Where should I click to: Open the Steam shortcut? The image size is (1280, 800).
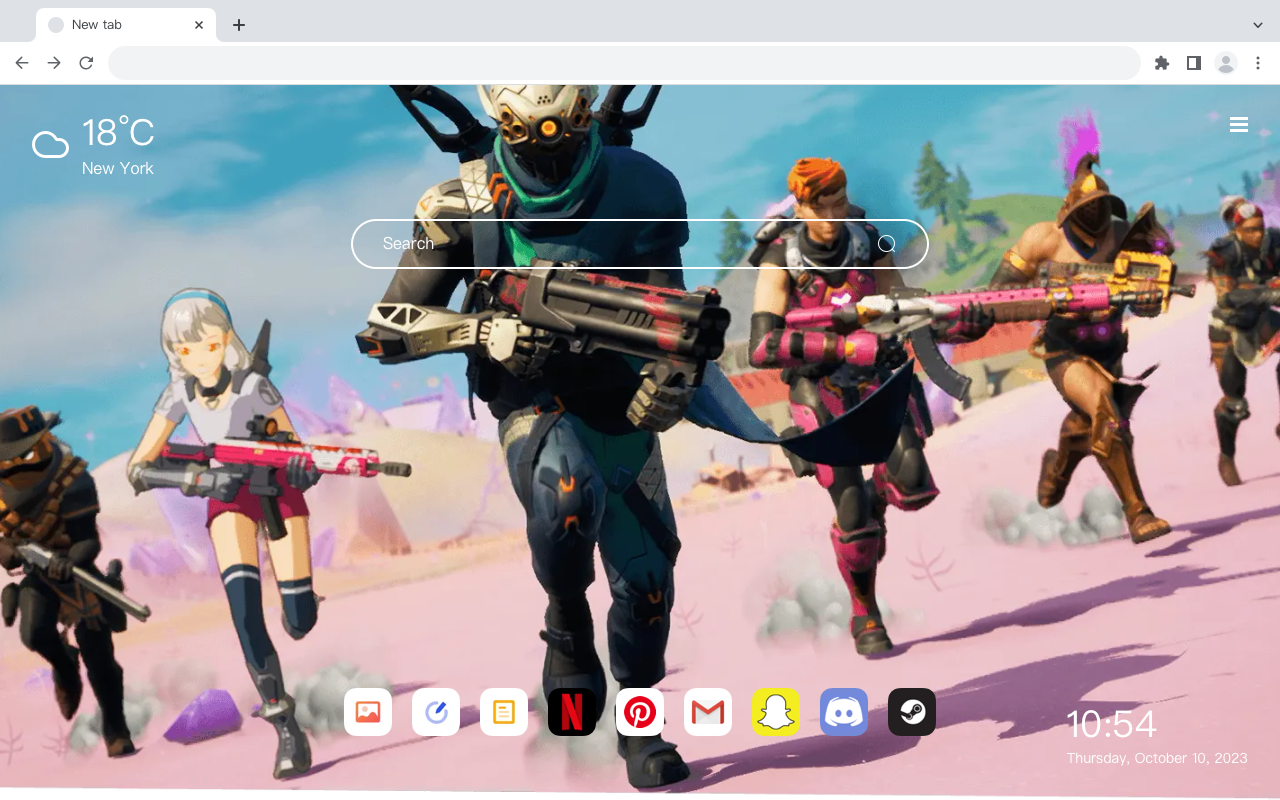(x=912, y=712)
